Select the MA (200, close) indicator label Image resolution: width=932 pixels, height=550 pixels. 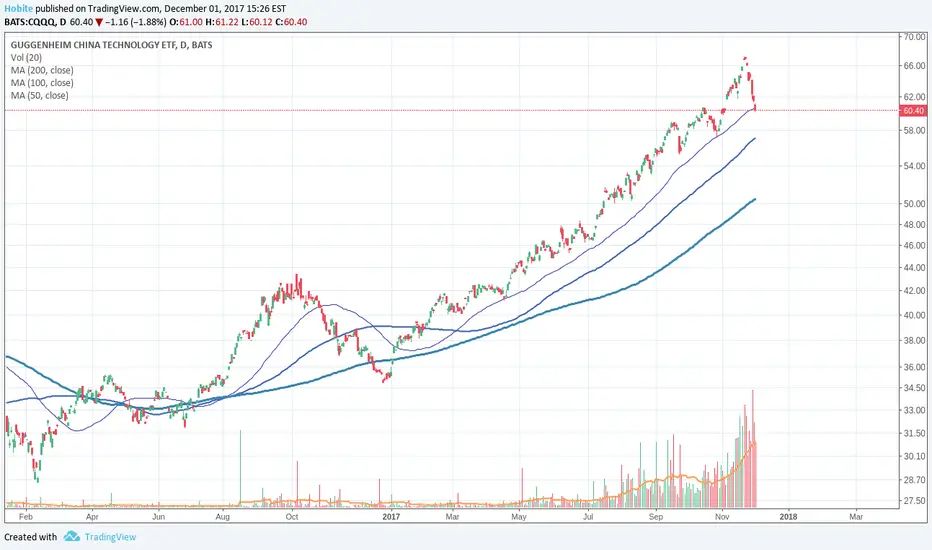42,70
